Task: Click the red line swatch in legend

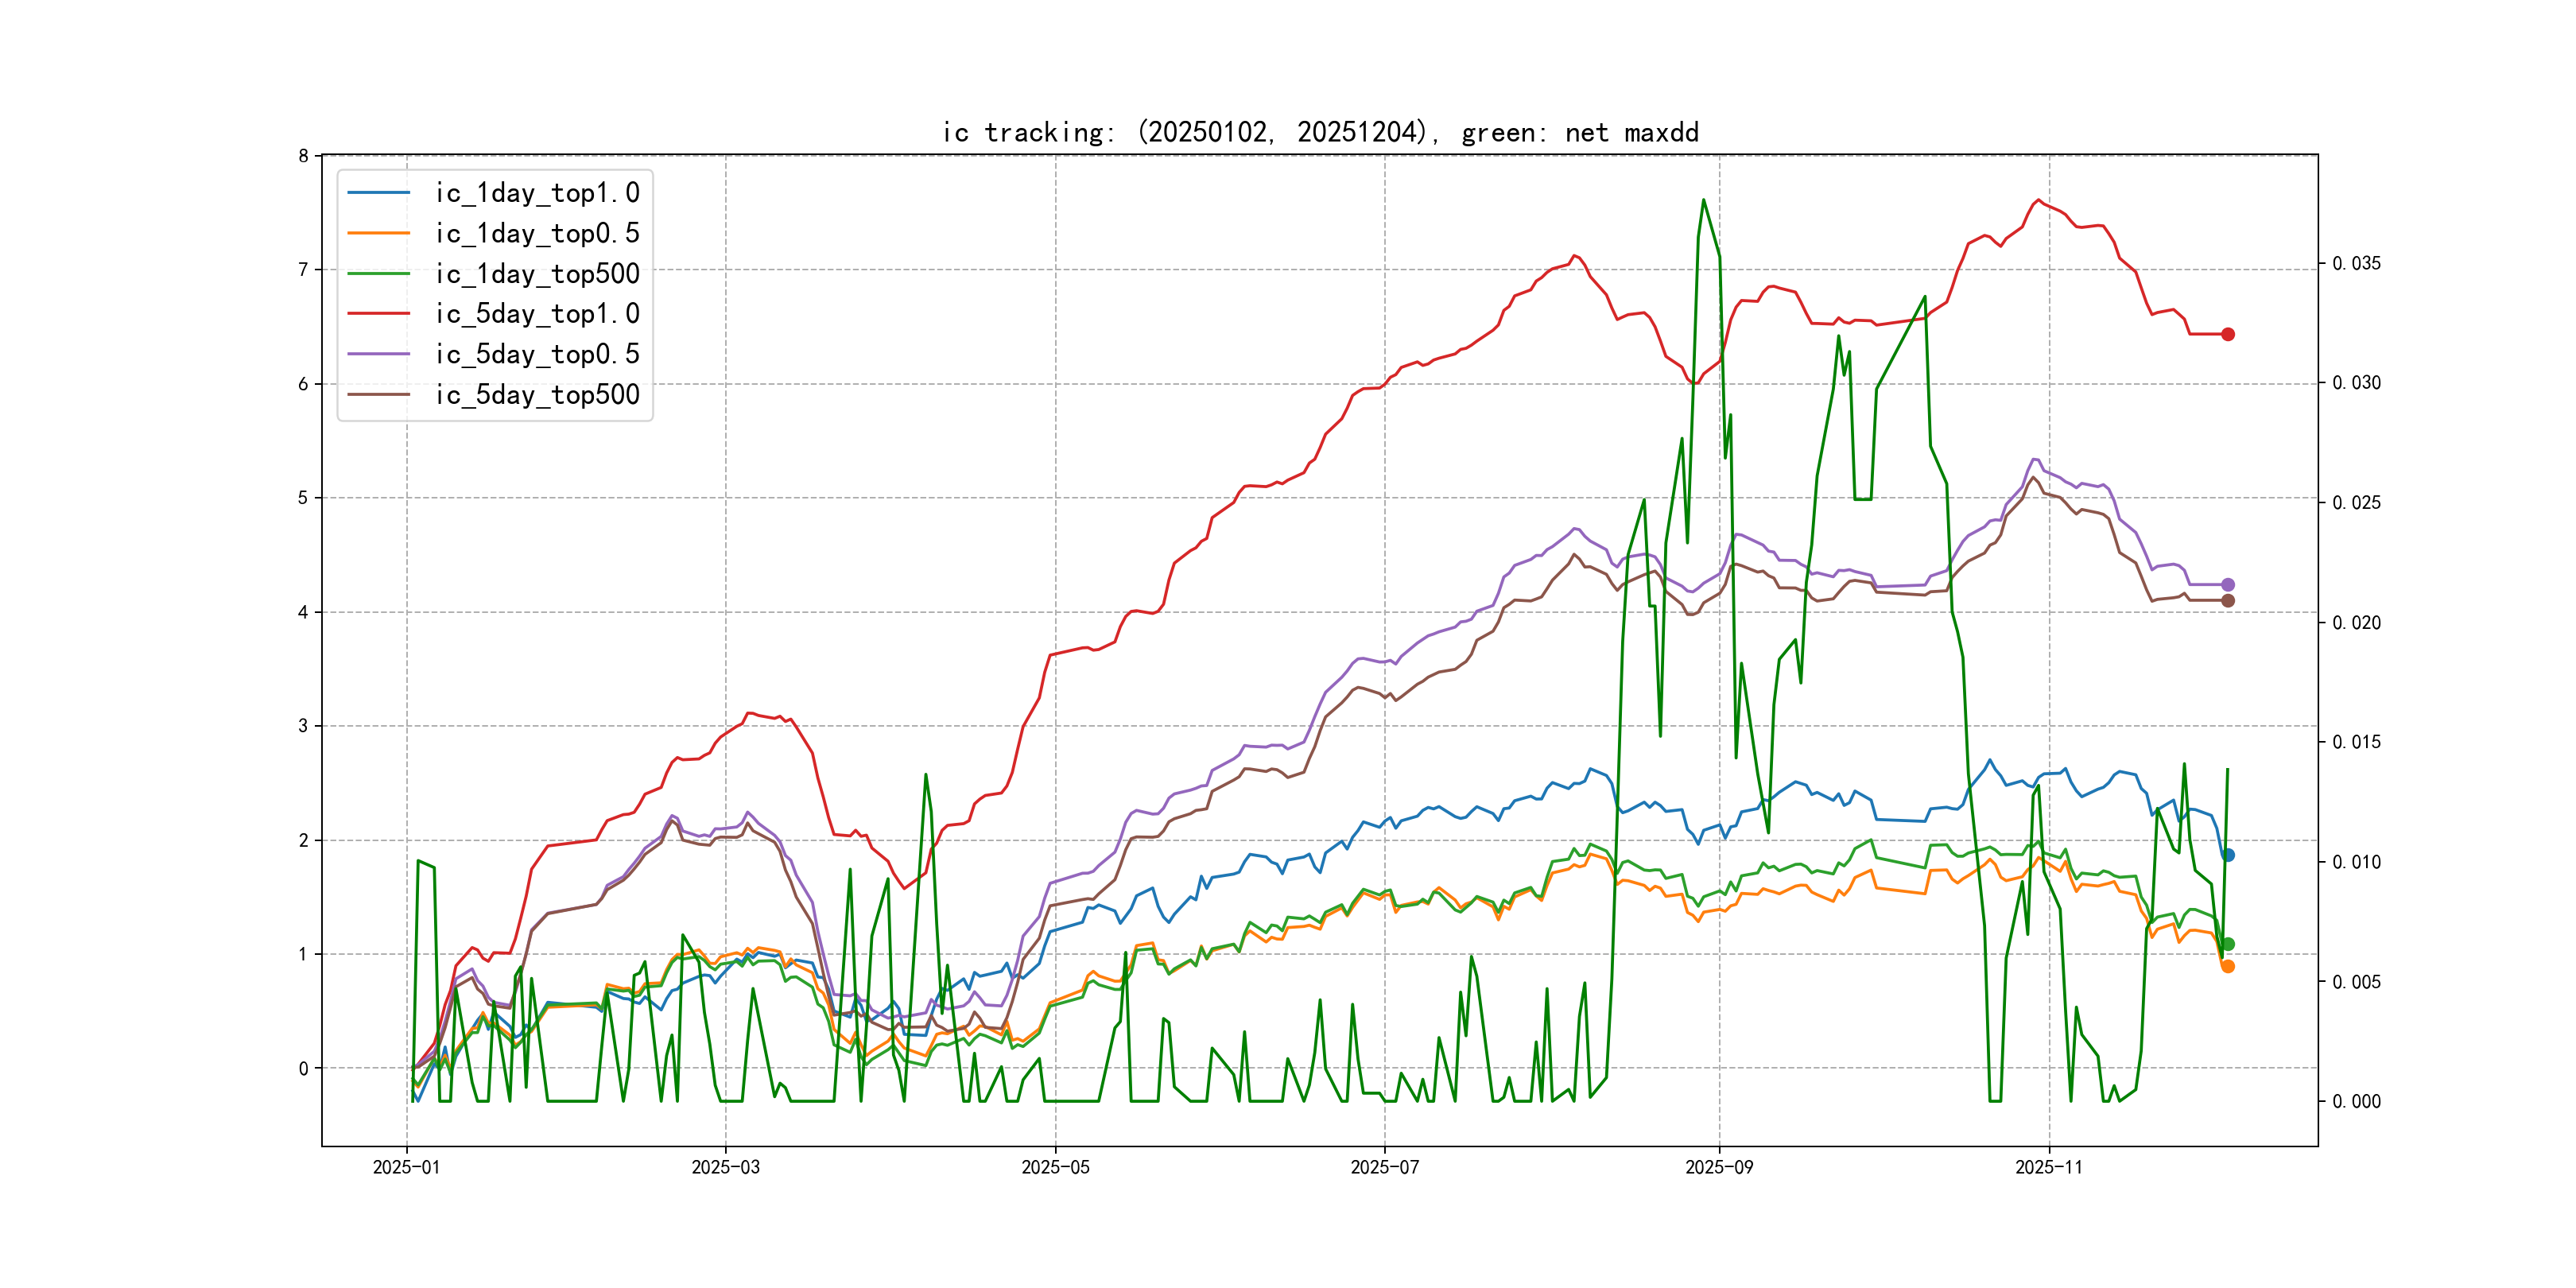Action: 379,314
